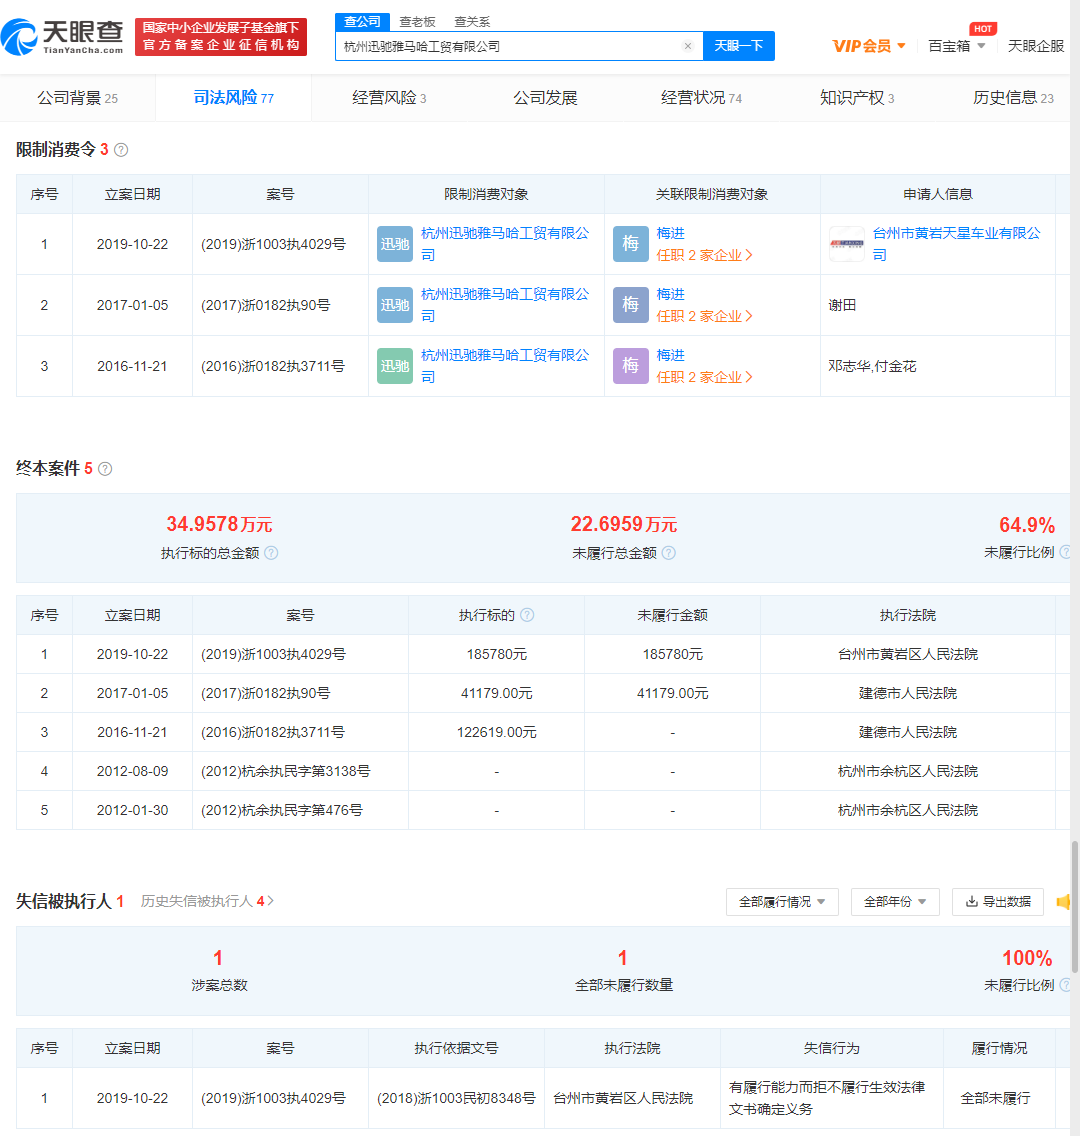Open 台州市黄岩天星车业有限公司 applicant link
Screen dimensions: 1080x1136
click(x=956, y=244)
